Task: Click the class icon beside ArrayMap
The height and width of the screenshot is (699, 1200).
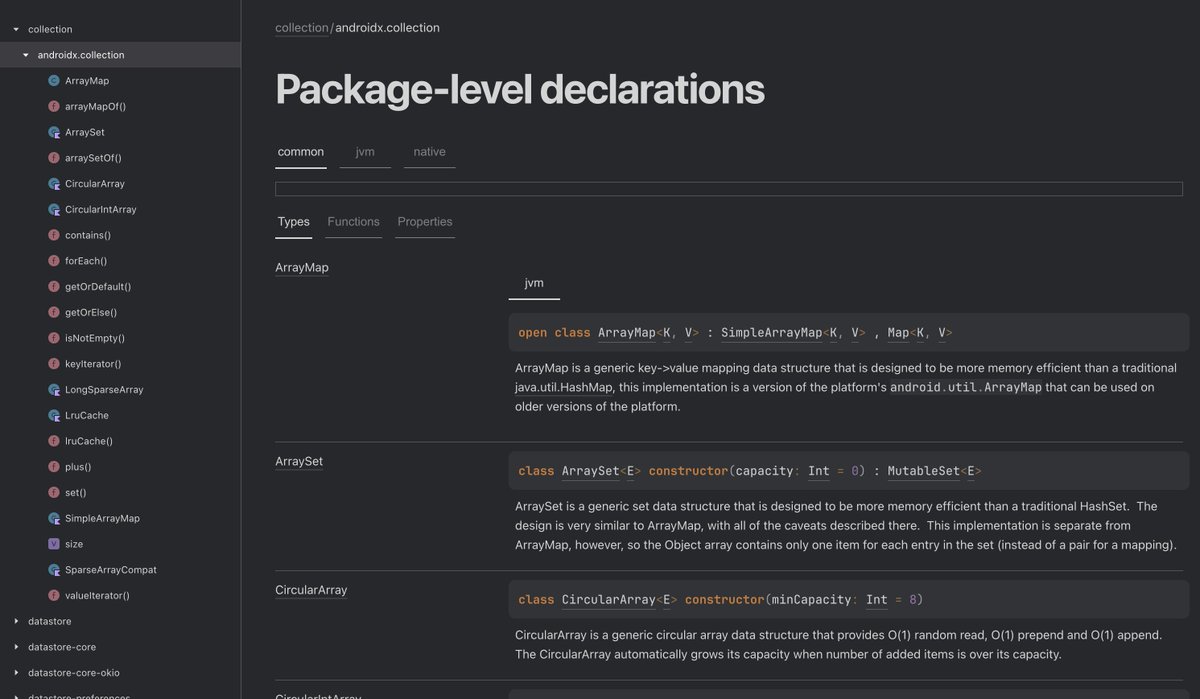Action: click(54, 80)
